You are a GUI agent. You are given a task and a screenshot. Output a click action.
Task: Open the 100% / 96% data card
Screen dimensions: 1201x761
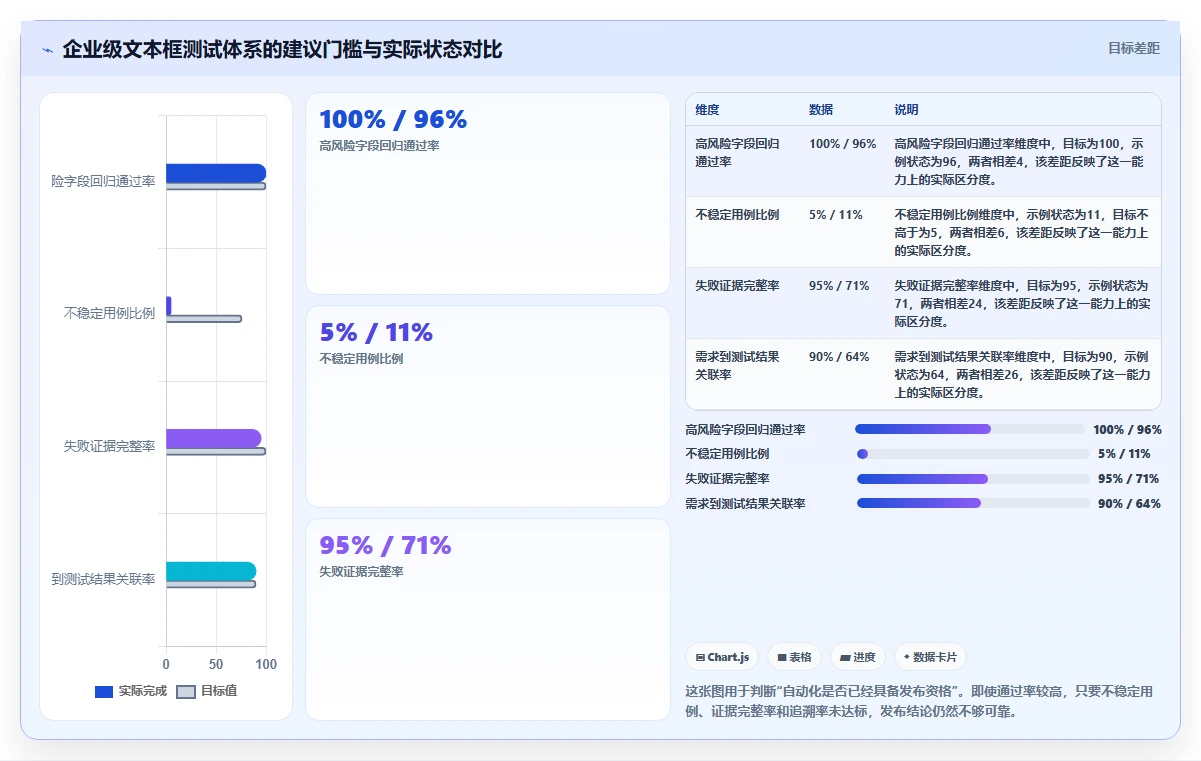(x=488, y=194)
